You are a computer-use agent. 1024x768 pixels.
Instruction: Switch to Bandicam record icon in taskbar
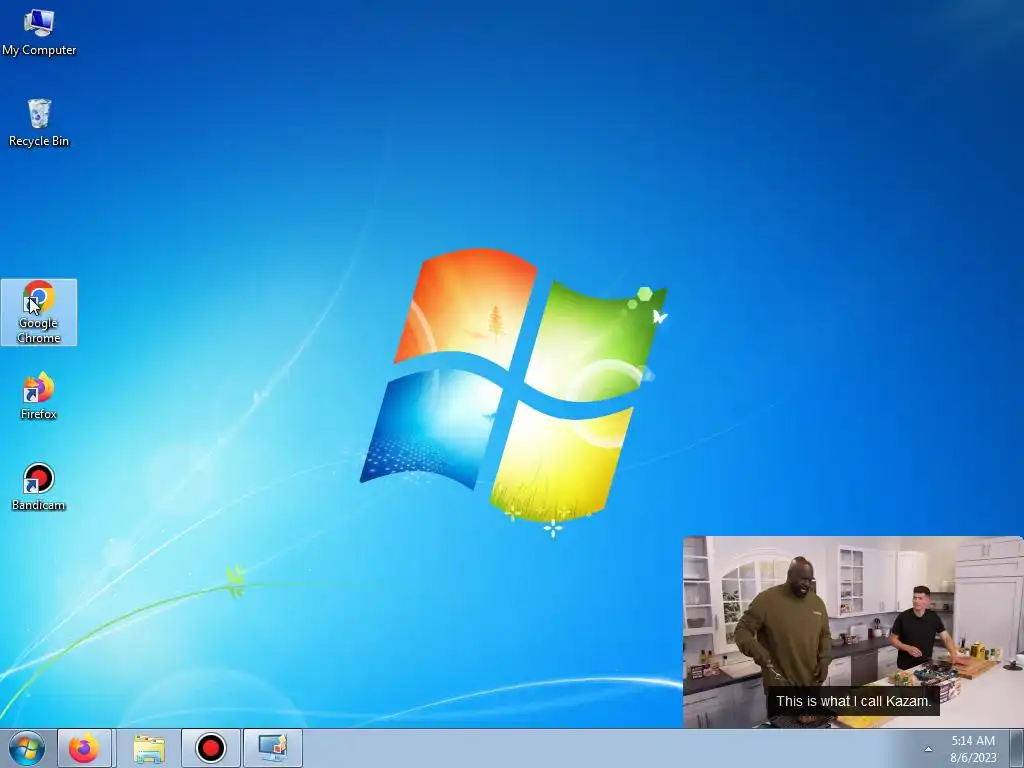(x=211, y=748)
